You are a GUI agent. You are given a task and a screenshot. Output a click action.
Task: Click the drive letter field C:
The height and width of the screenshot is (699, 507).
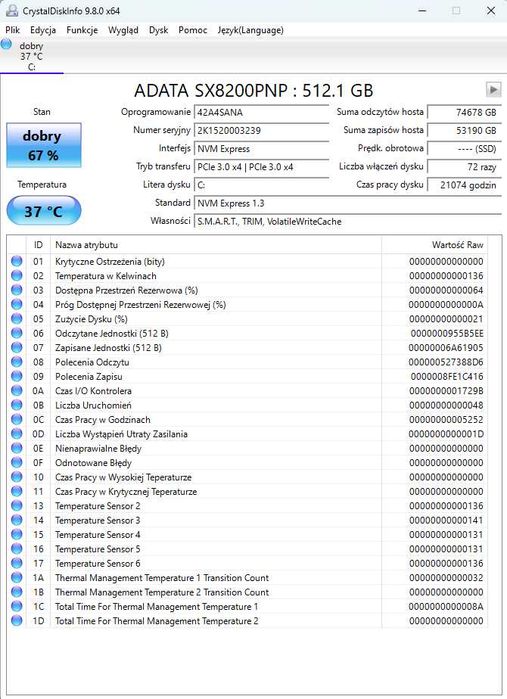[x=262, y=185]
